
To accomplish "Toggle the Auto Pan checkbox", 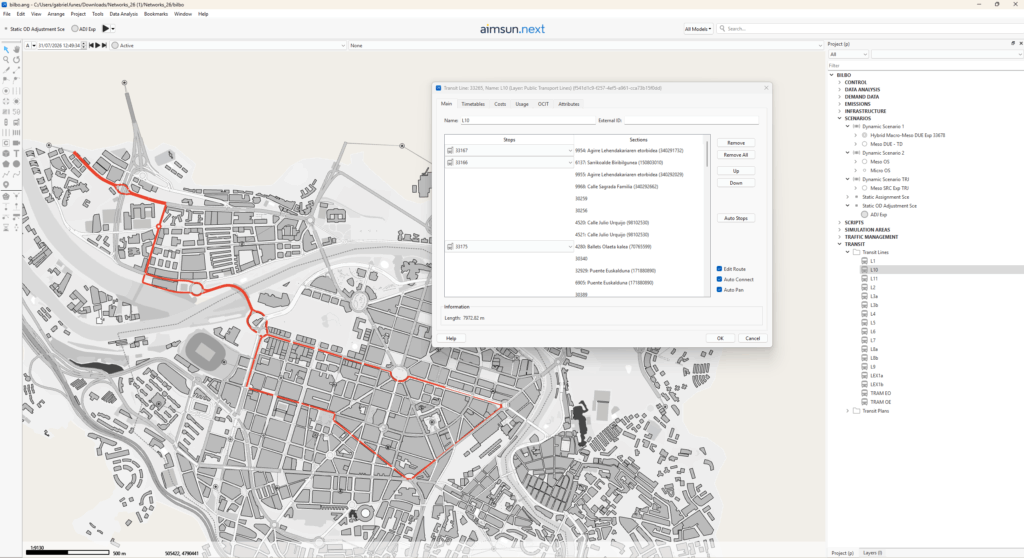I will pos(719,289).
